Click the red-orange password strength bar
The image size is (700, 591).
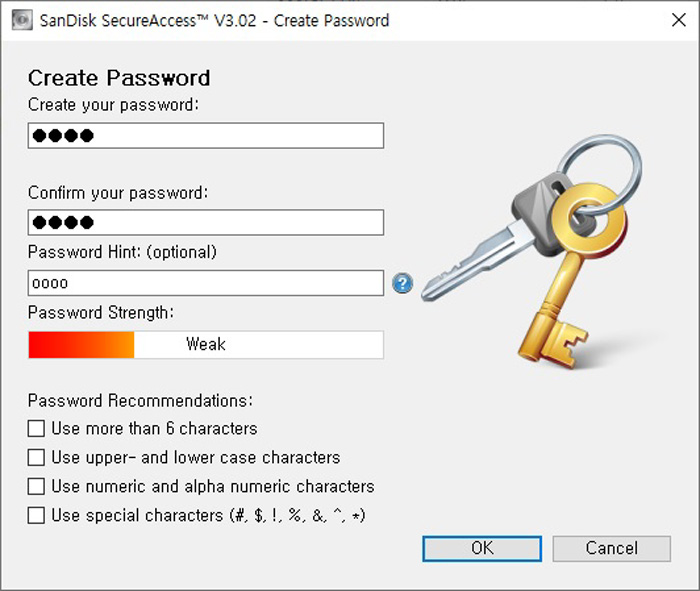81,344
